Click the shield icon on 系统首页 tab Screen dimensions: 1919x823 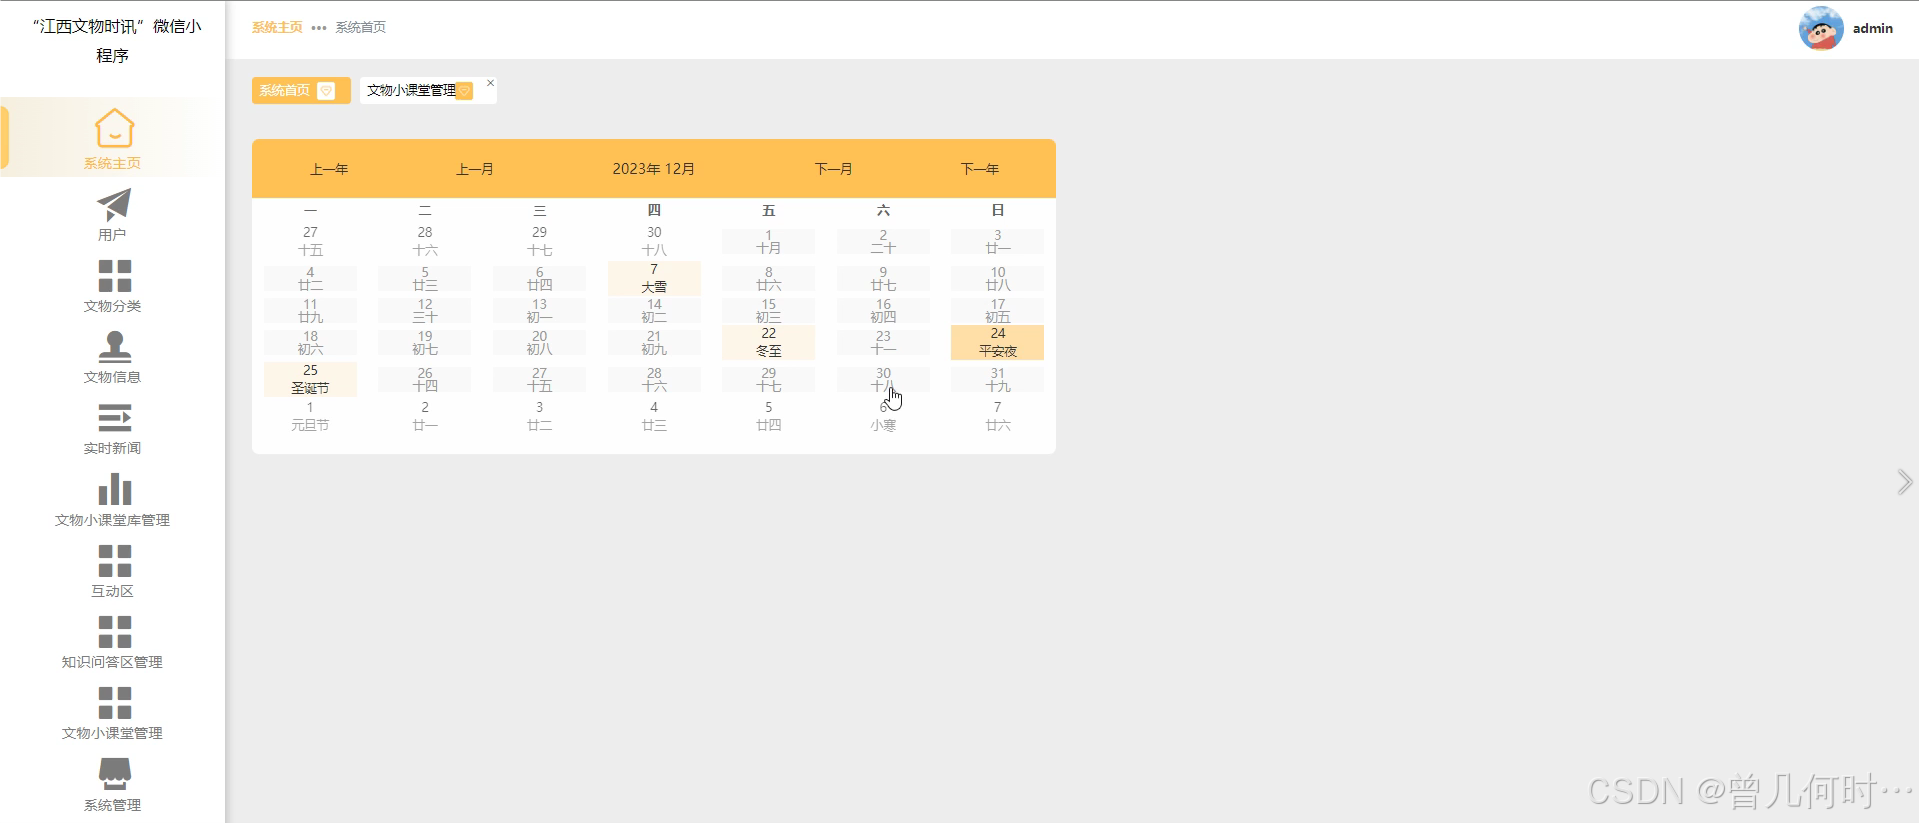(x=326, y=91)
